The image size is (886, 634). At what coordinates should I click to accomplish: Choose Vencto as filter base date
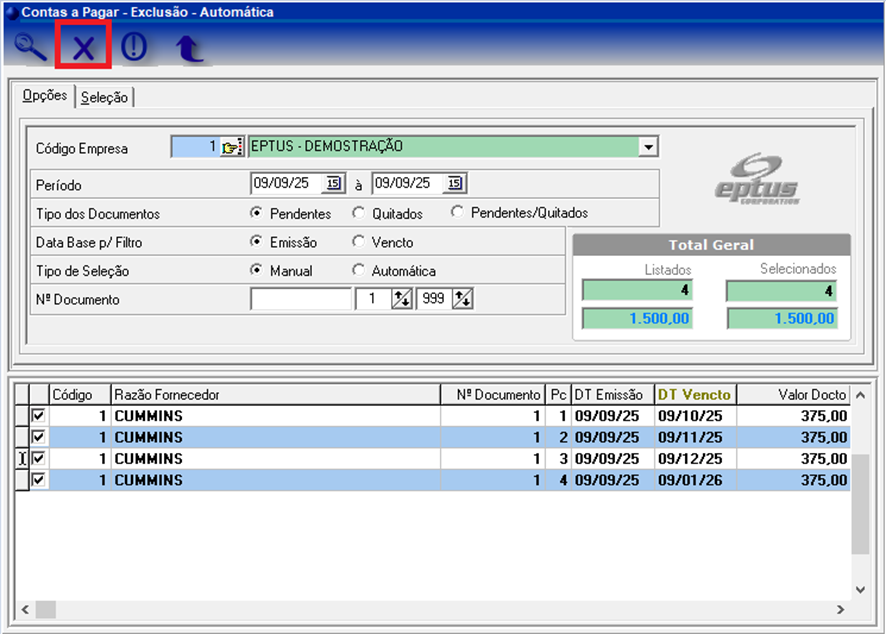coord(359,242)
